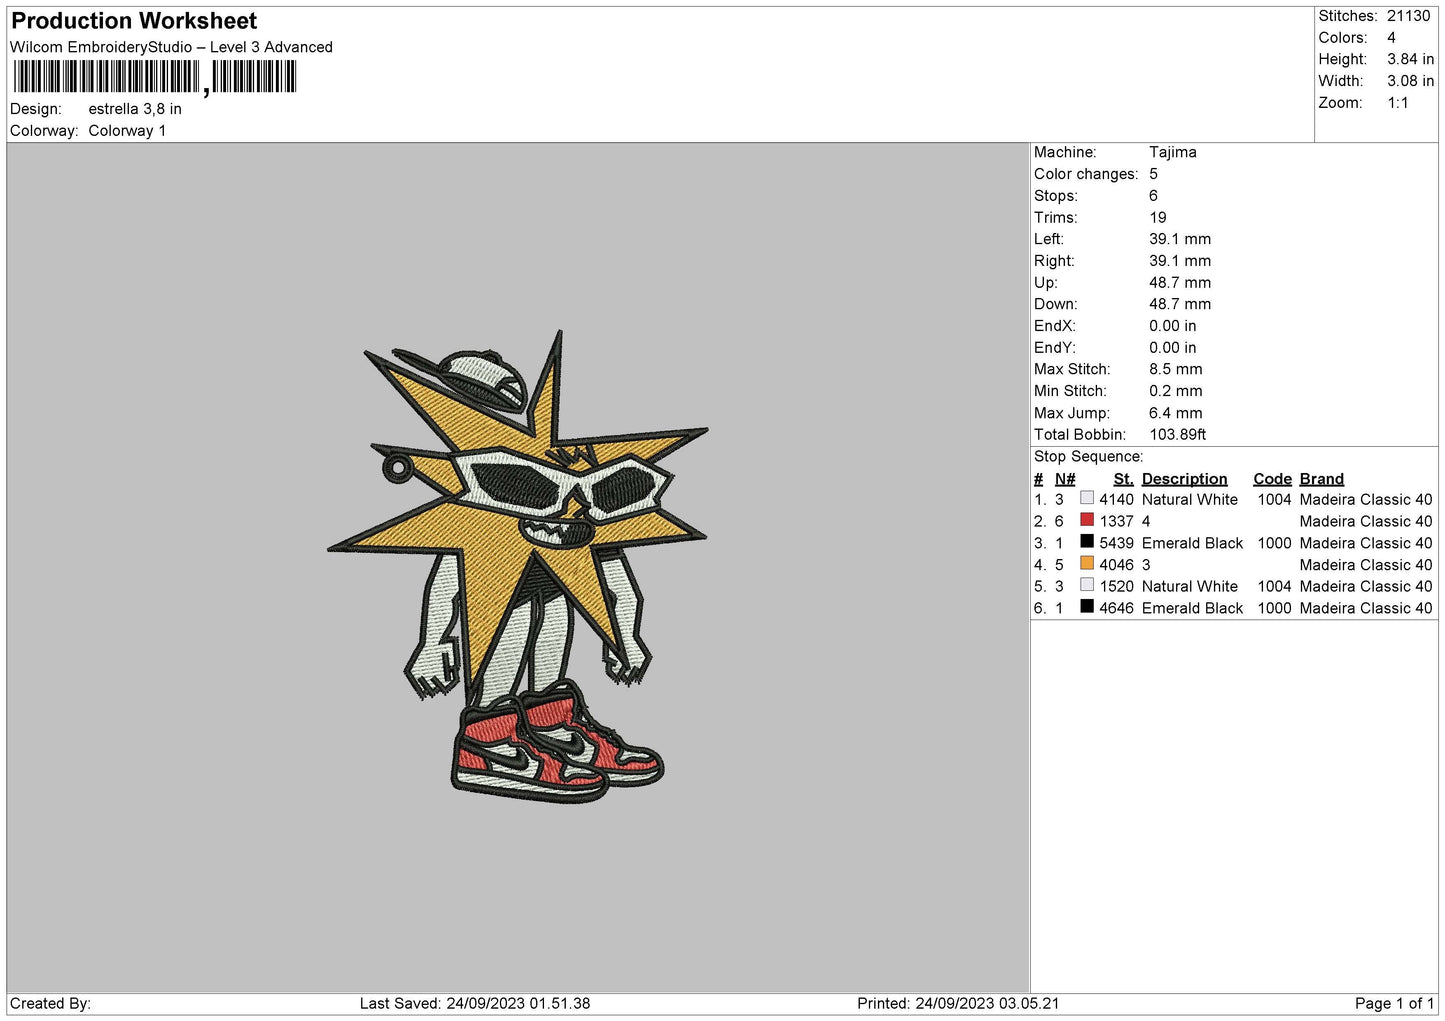Click the "Created By:" footer label

(x=50, y=1004)
